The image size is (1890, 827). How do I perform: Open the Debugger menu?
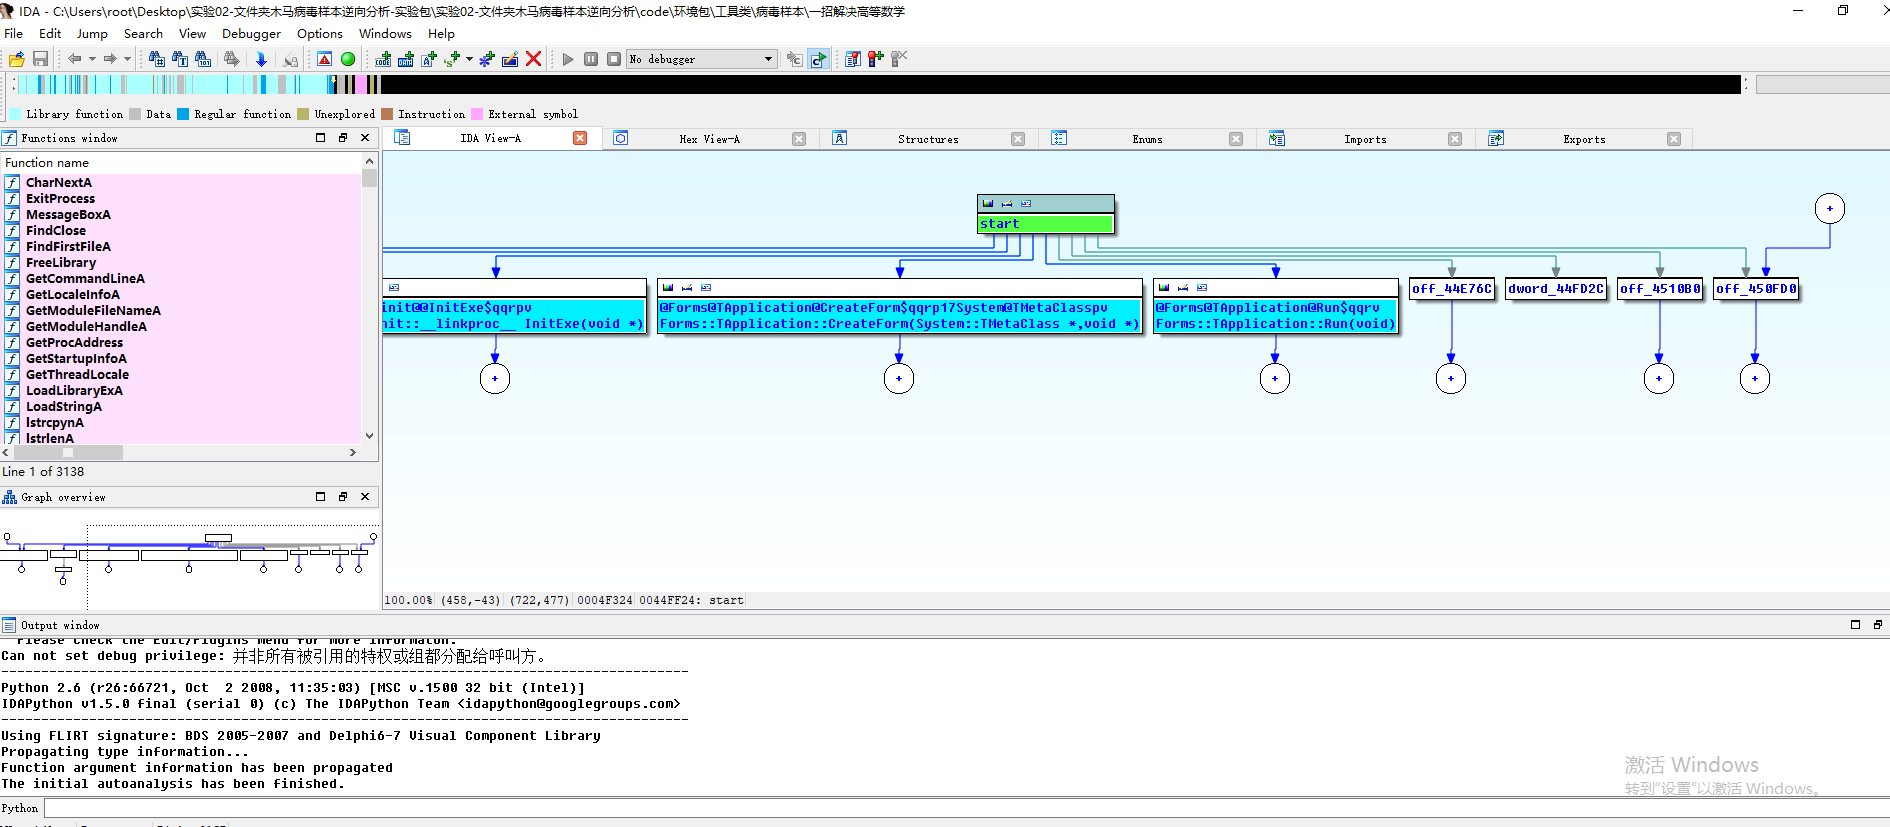[x=251, y=33]
